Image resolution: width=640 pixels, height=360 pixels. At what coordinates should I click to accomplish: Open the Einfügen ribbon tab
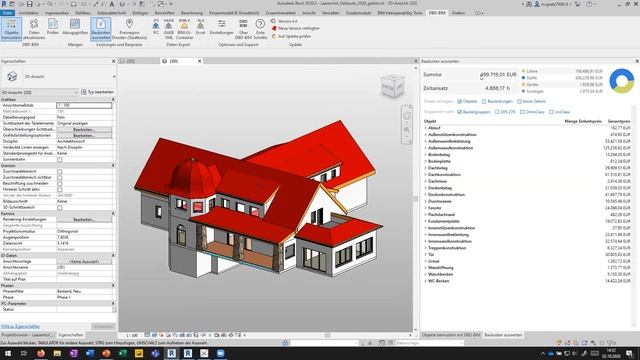[140, 13]
